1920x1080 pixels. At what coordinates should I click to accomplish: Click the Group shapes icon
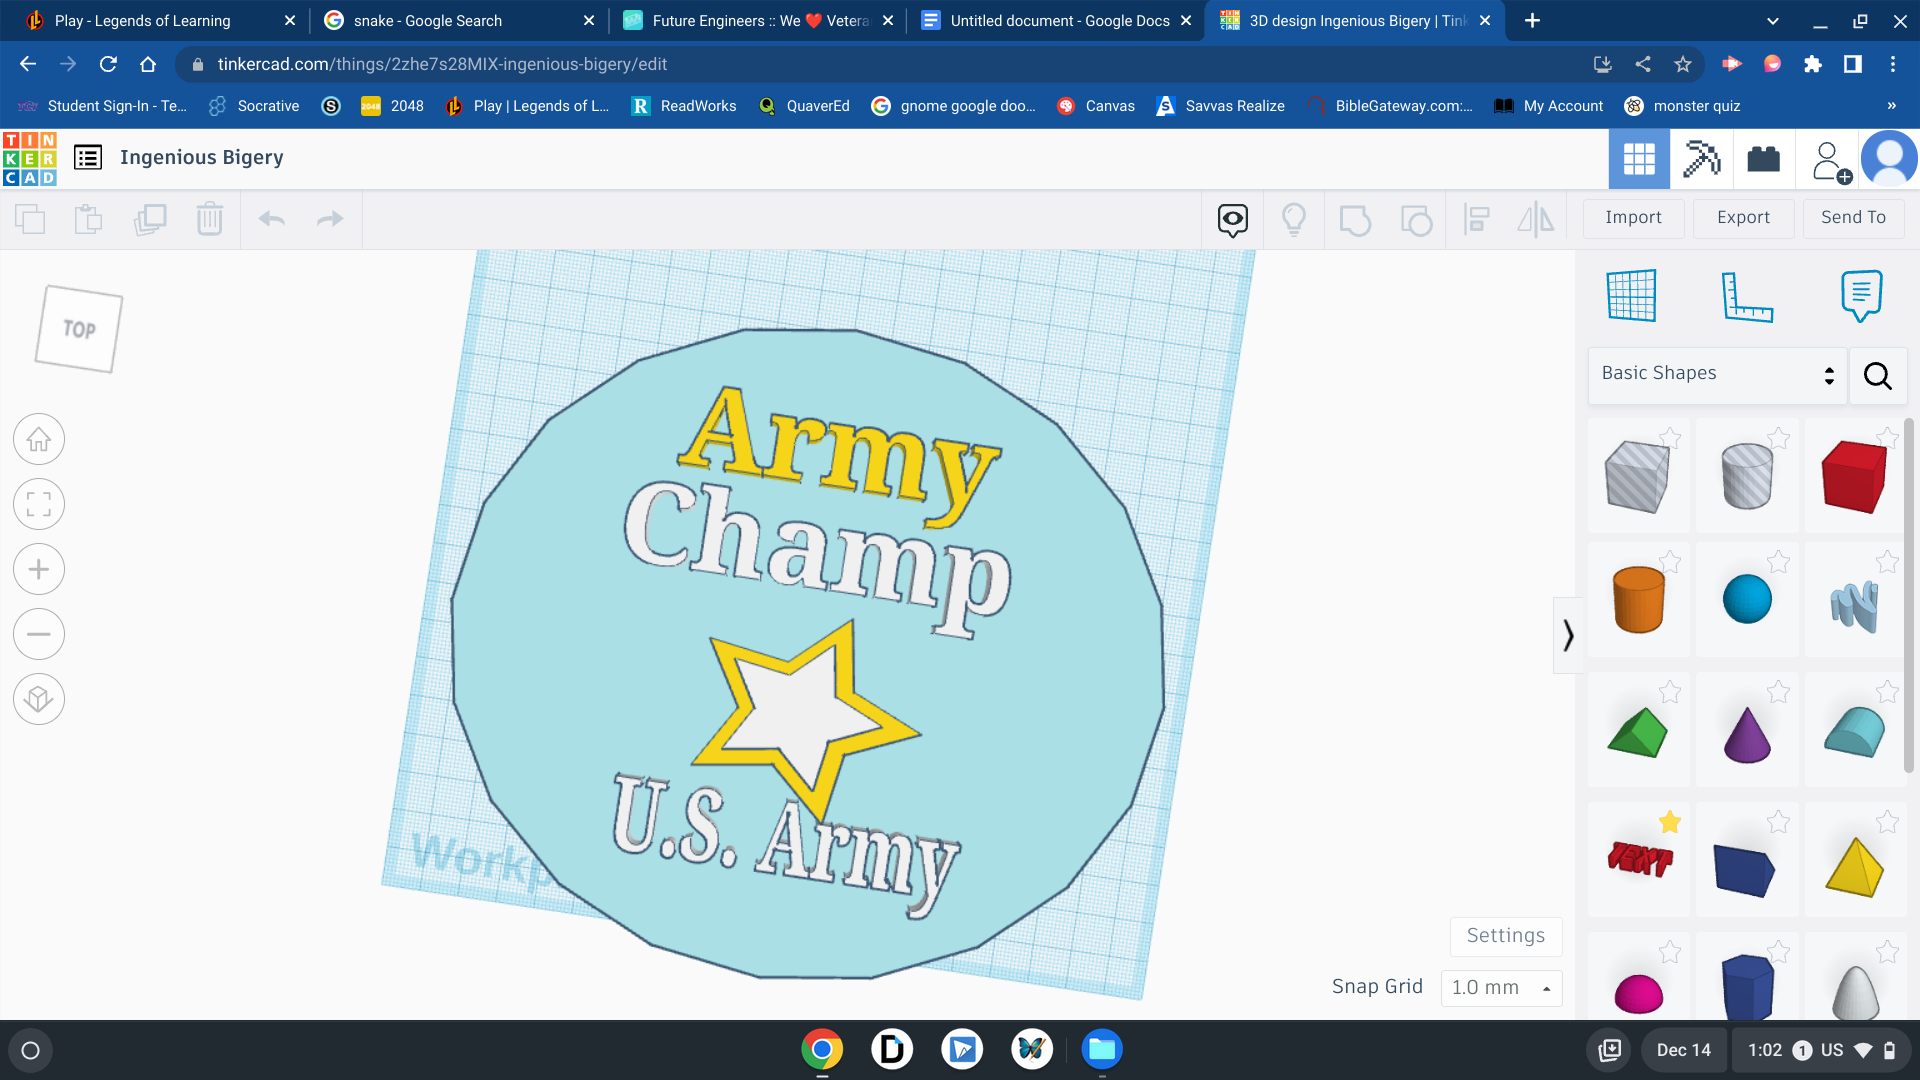click(1355, 219)
